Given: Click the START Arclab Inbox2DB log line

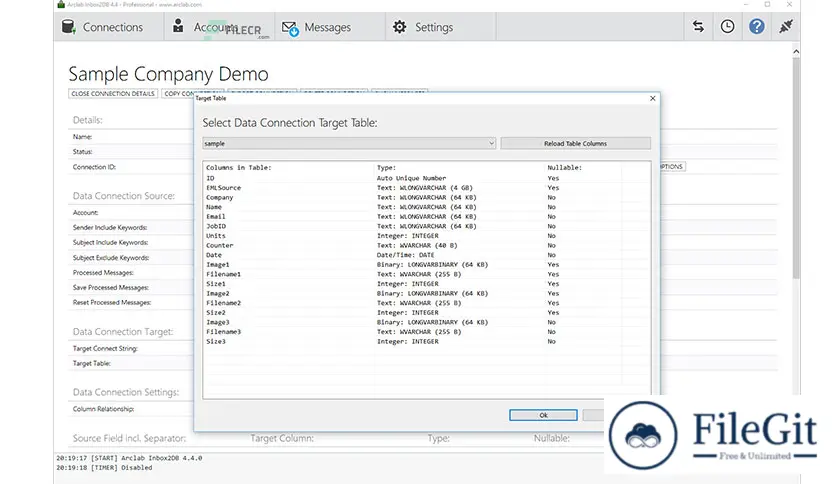Looking at the screenshot, I should click(129, 458).
